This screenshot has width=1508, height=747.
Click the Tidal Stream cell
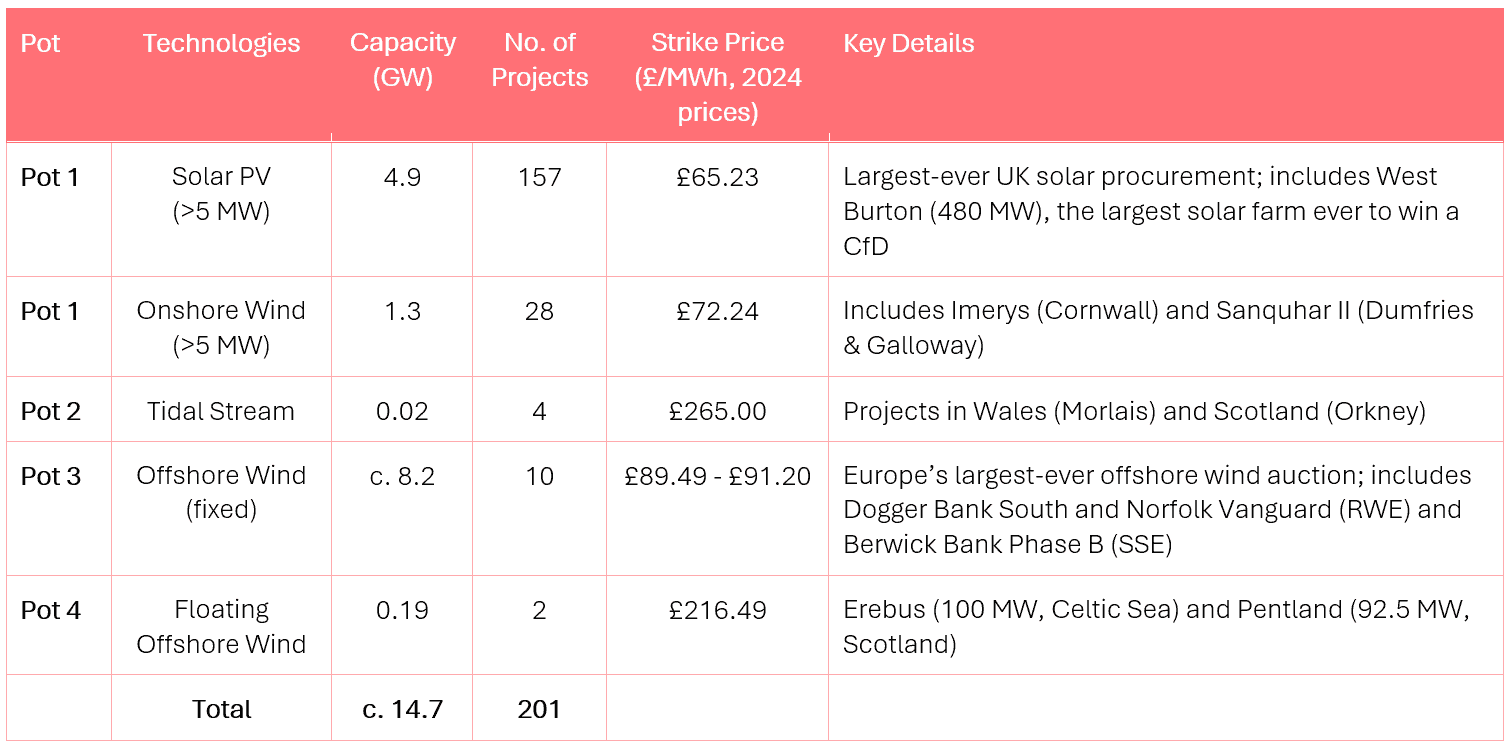click(x=221, y=411)
